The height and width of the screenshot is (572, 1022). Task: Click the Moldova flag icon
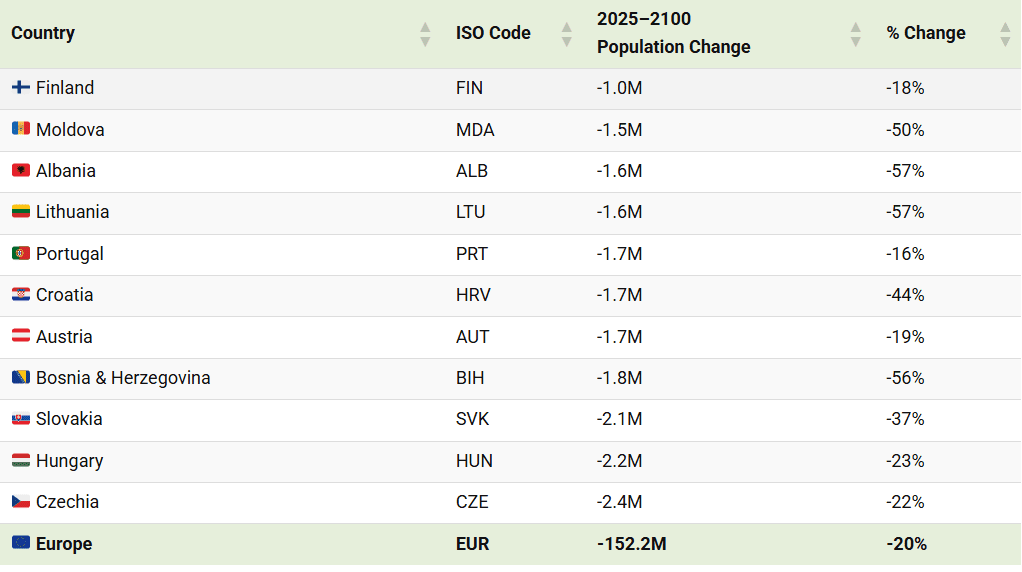click(20, 129)
